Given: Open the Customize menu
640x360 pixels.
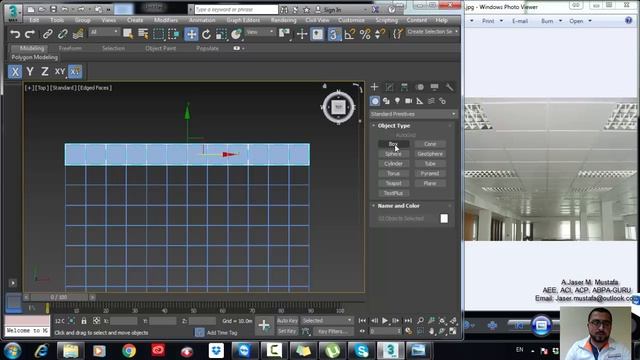Looking at the screenshot, I should pyautogui.click(x=351, y=20).
